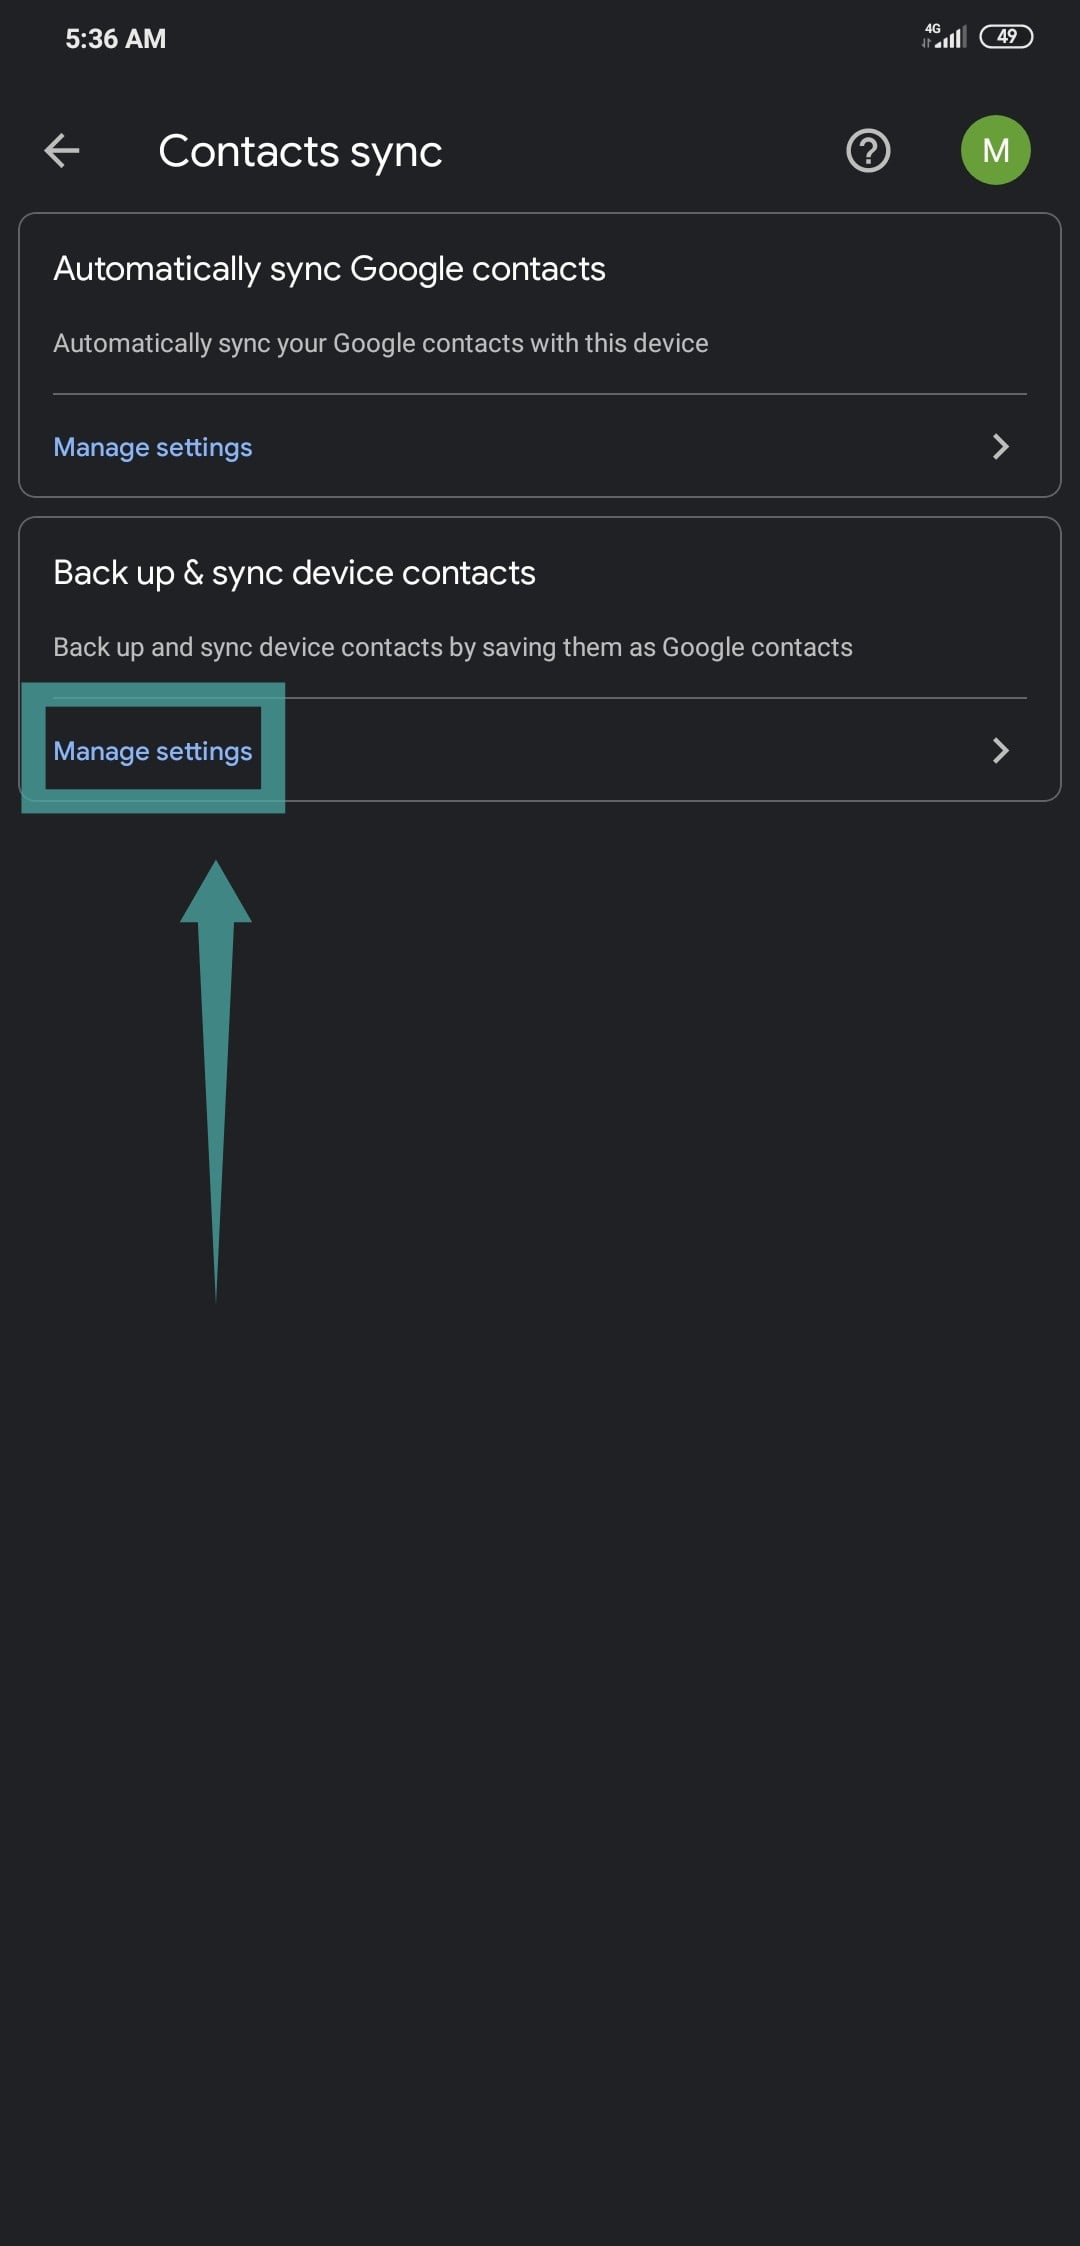Tap the Contacts sync page title
This screenshot has height=2246, width=1080.
coord(300,152)
